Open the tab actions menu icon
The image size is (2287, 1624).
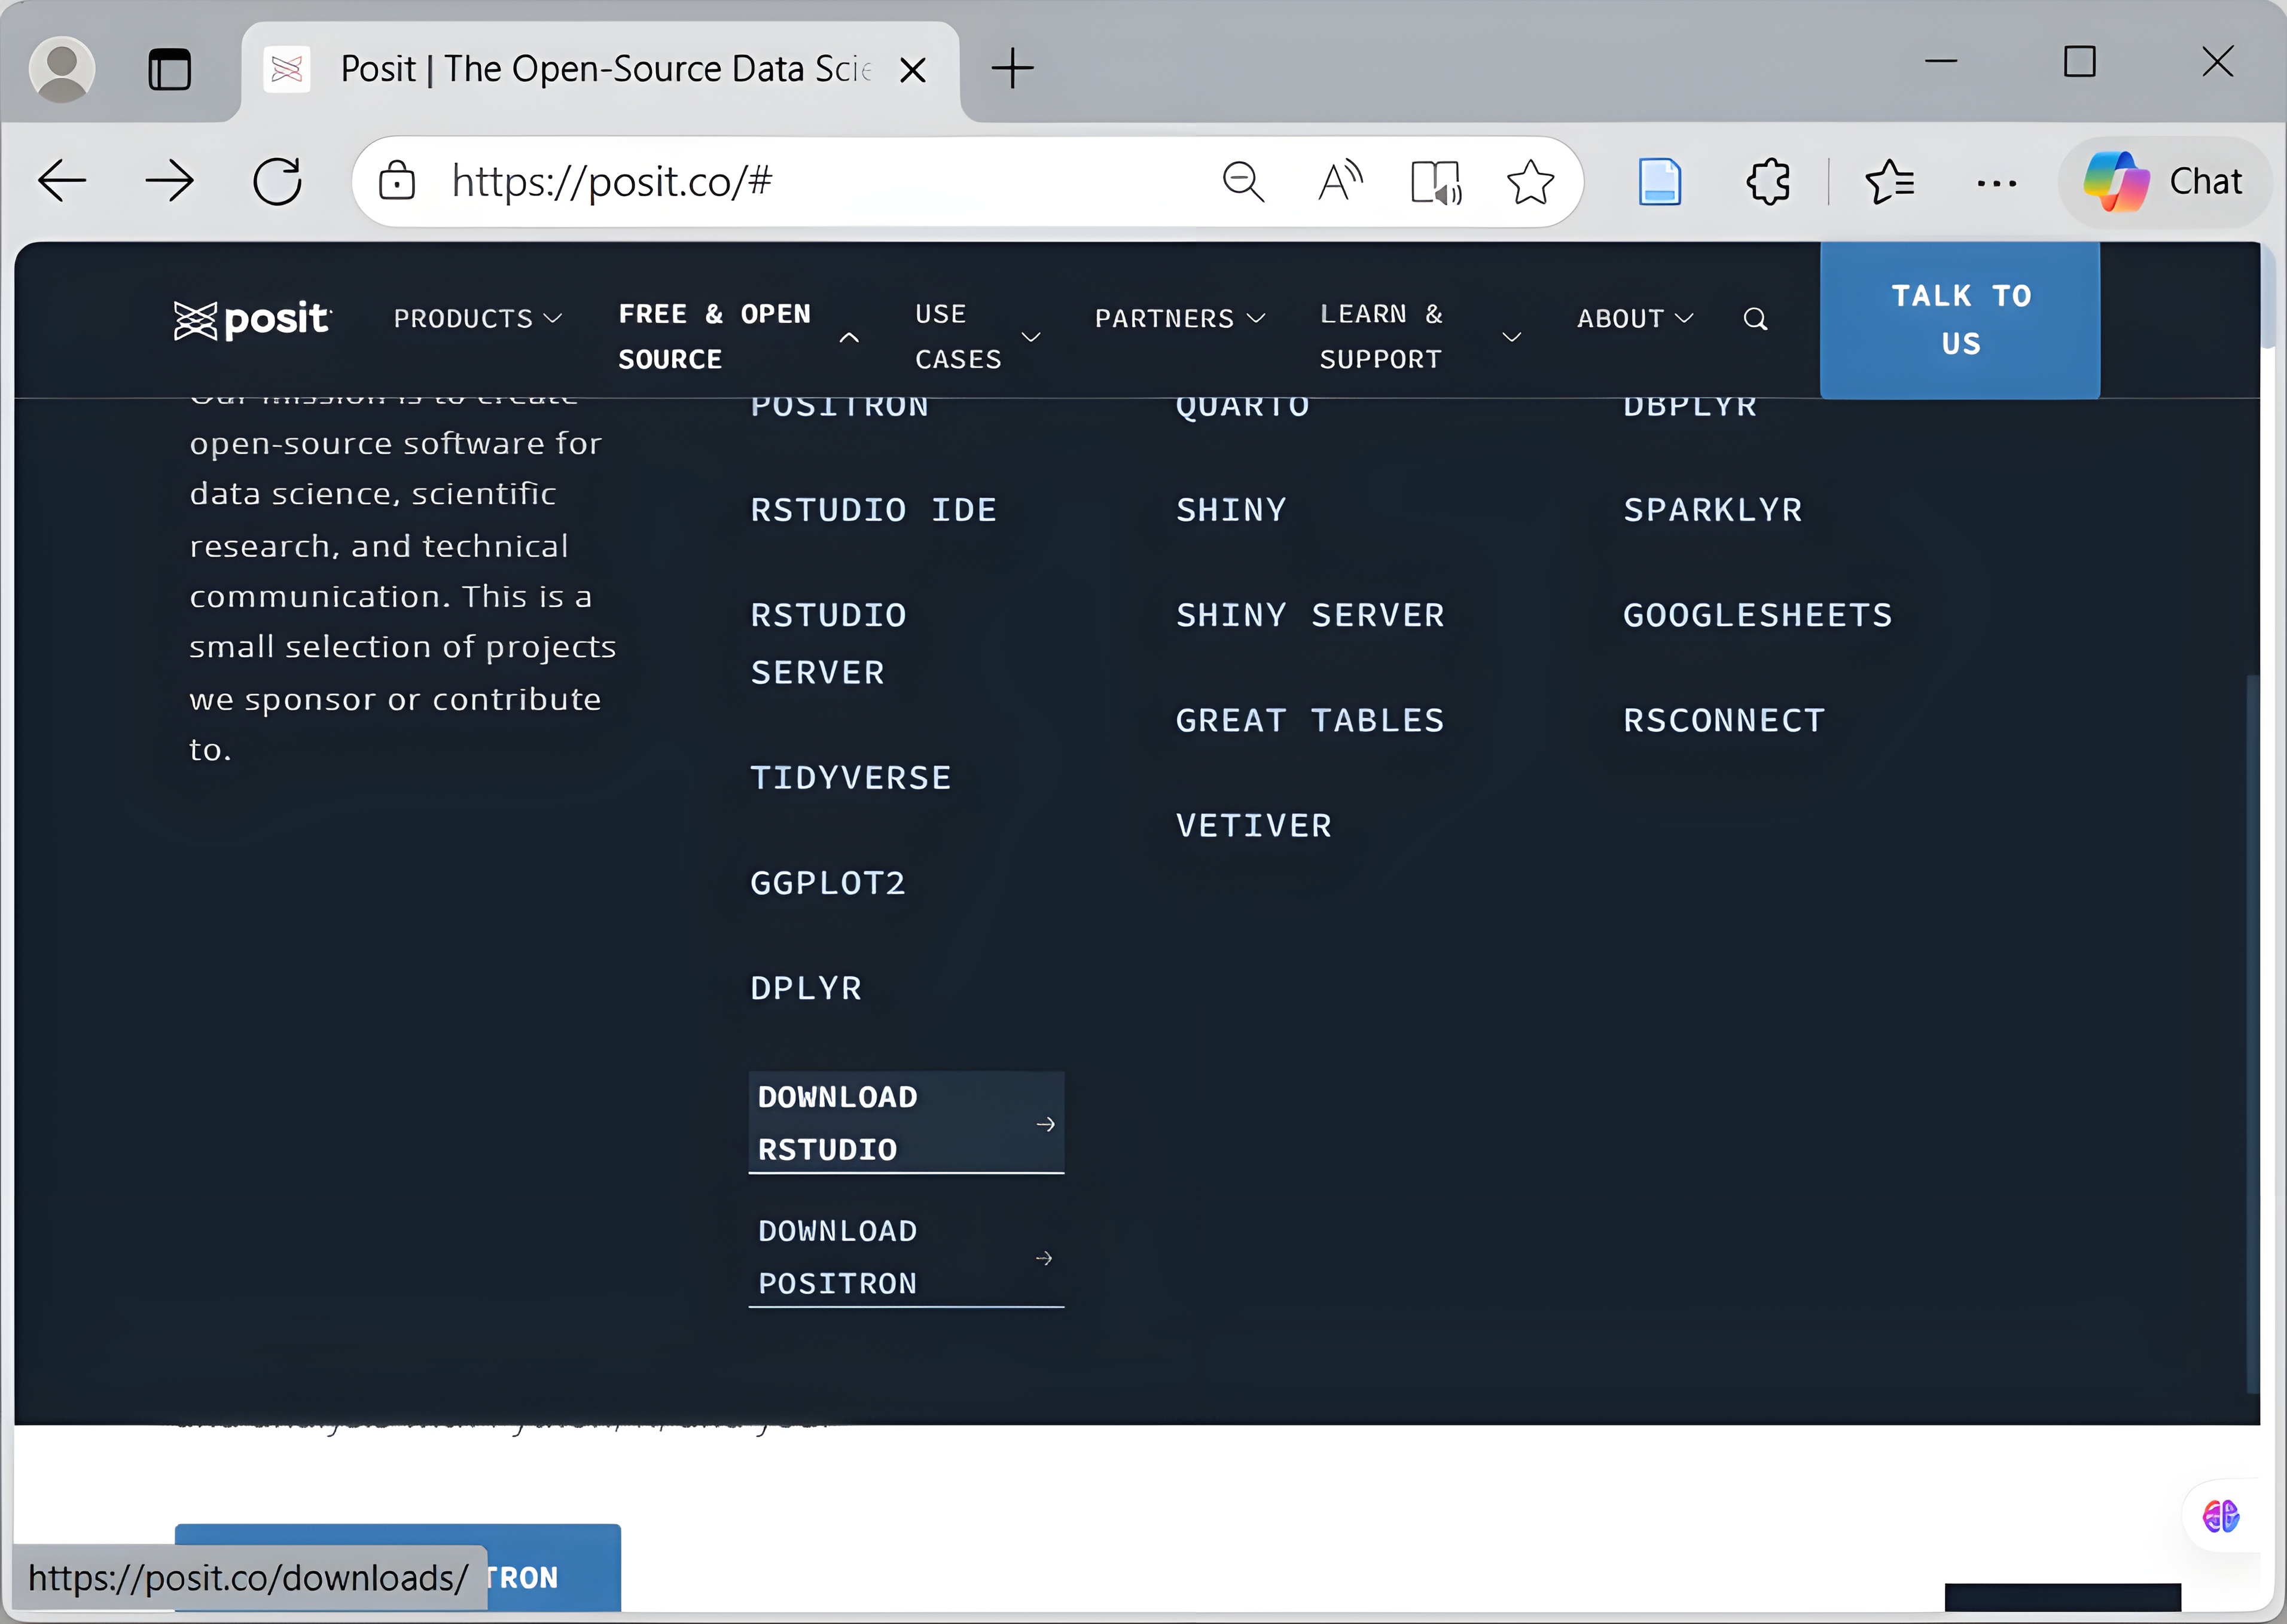pyautogui.click(x=169, y=70)
